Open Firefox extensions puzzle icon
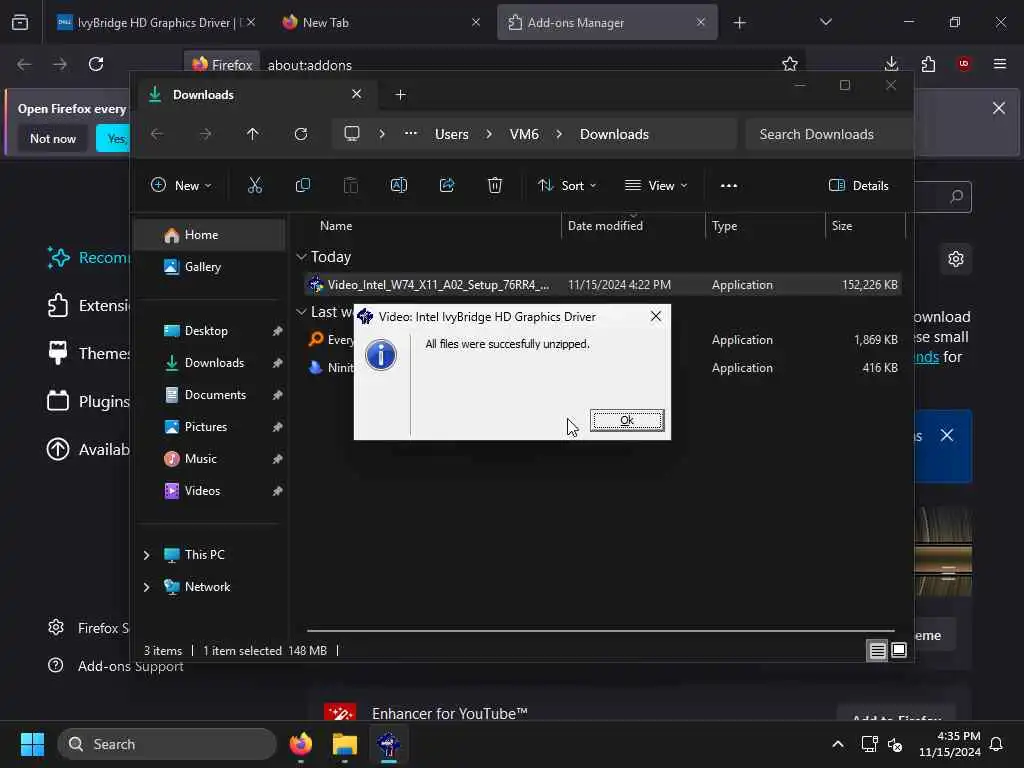 928,63
